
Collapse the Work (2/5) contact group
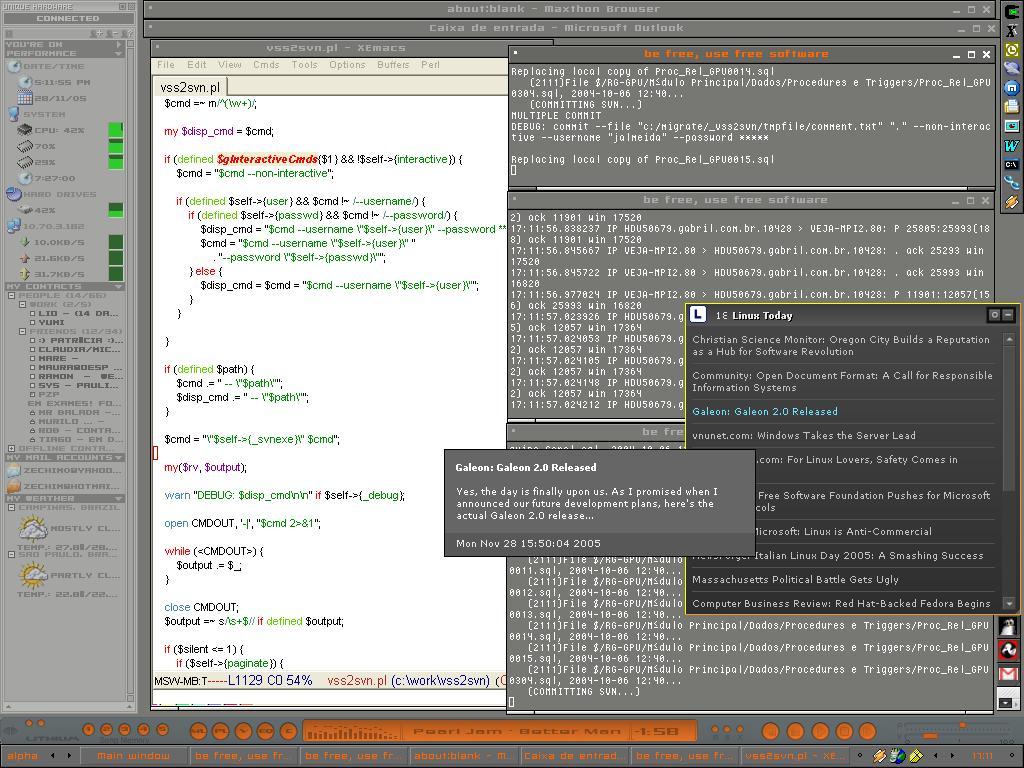click(x=22, y=304)
